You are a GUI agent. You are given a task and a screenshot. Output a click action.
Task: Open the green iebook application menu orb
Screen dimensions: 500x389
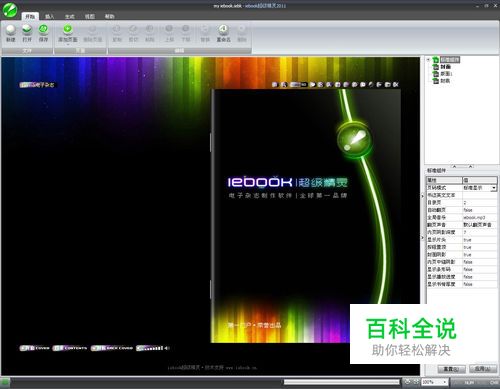tap(10, 10)
